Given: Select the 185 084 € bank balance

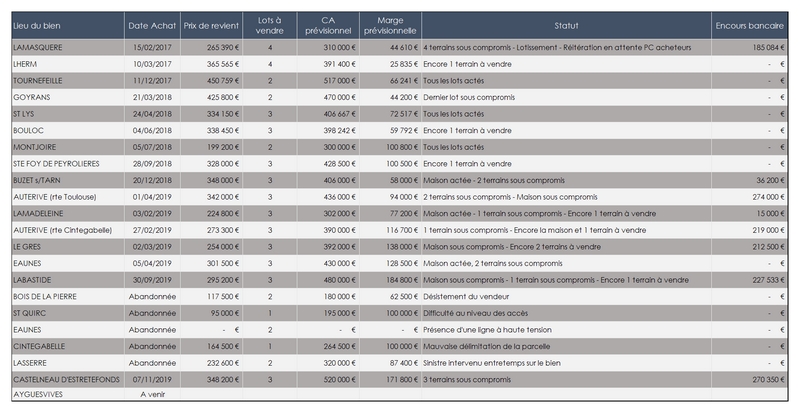Looking at the screenshot, I should coord(749,47).
